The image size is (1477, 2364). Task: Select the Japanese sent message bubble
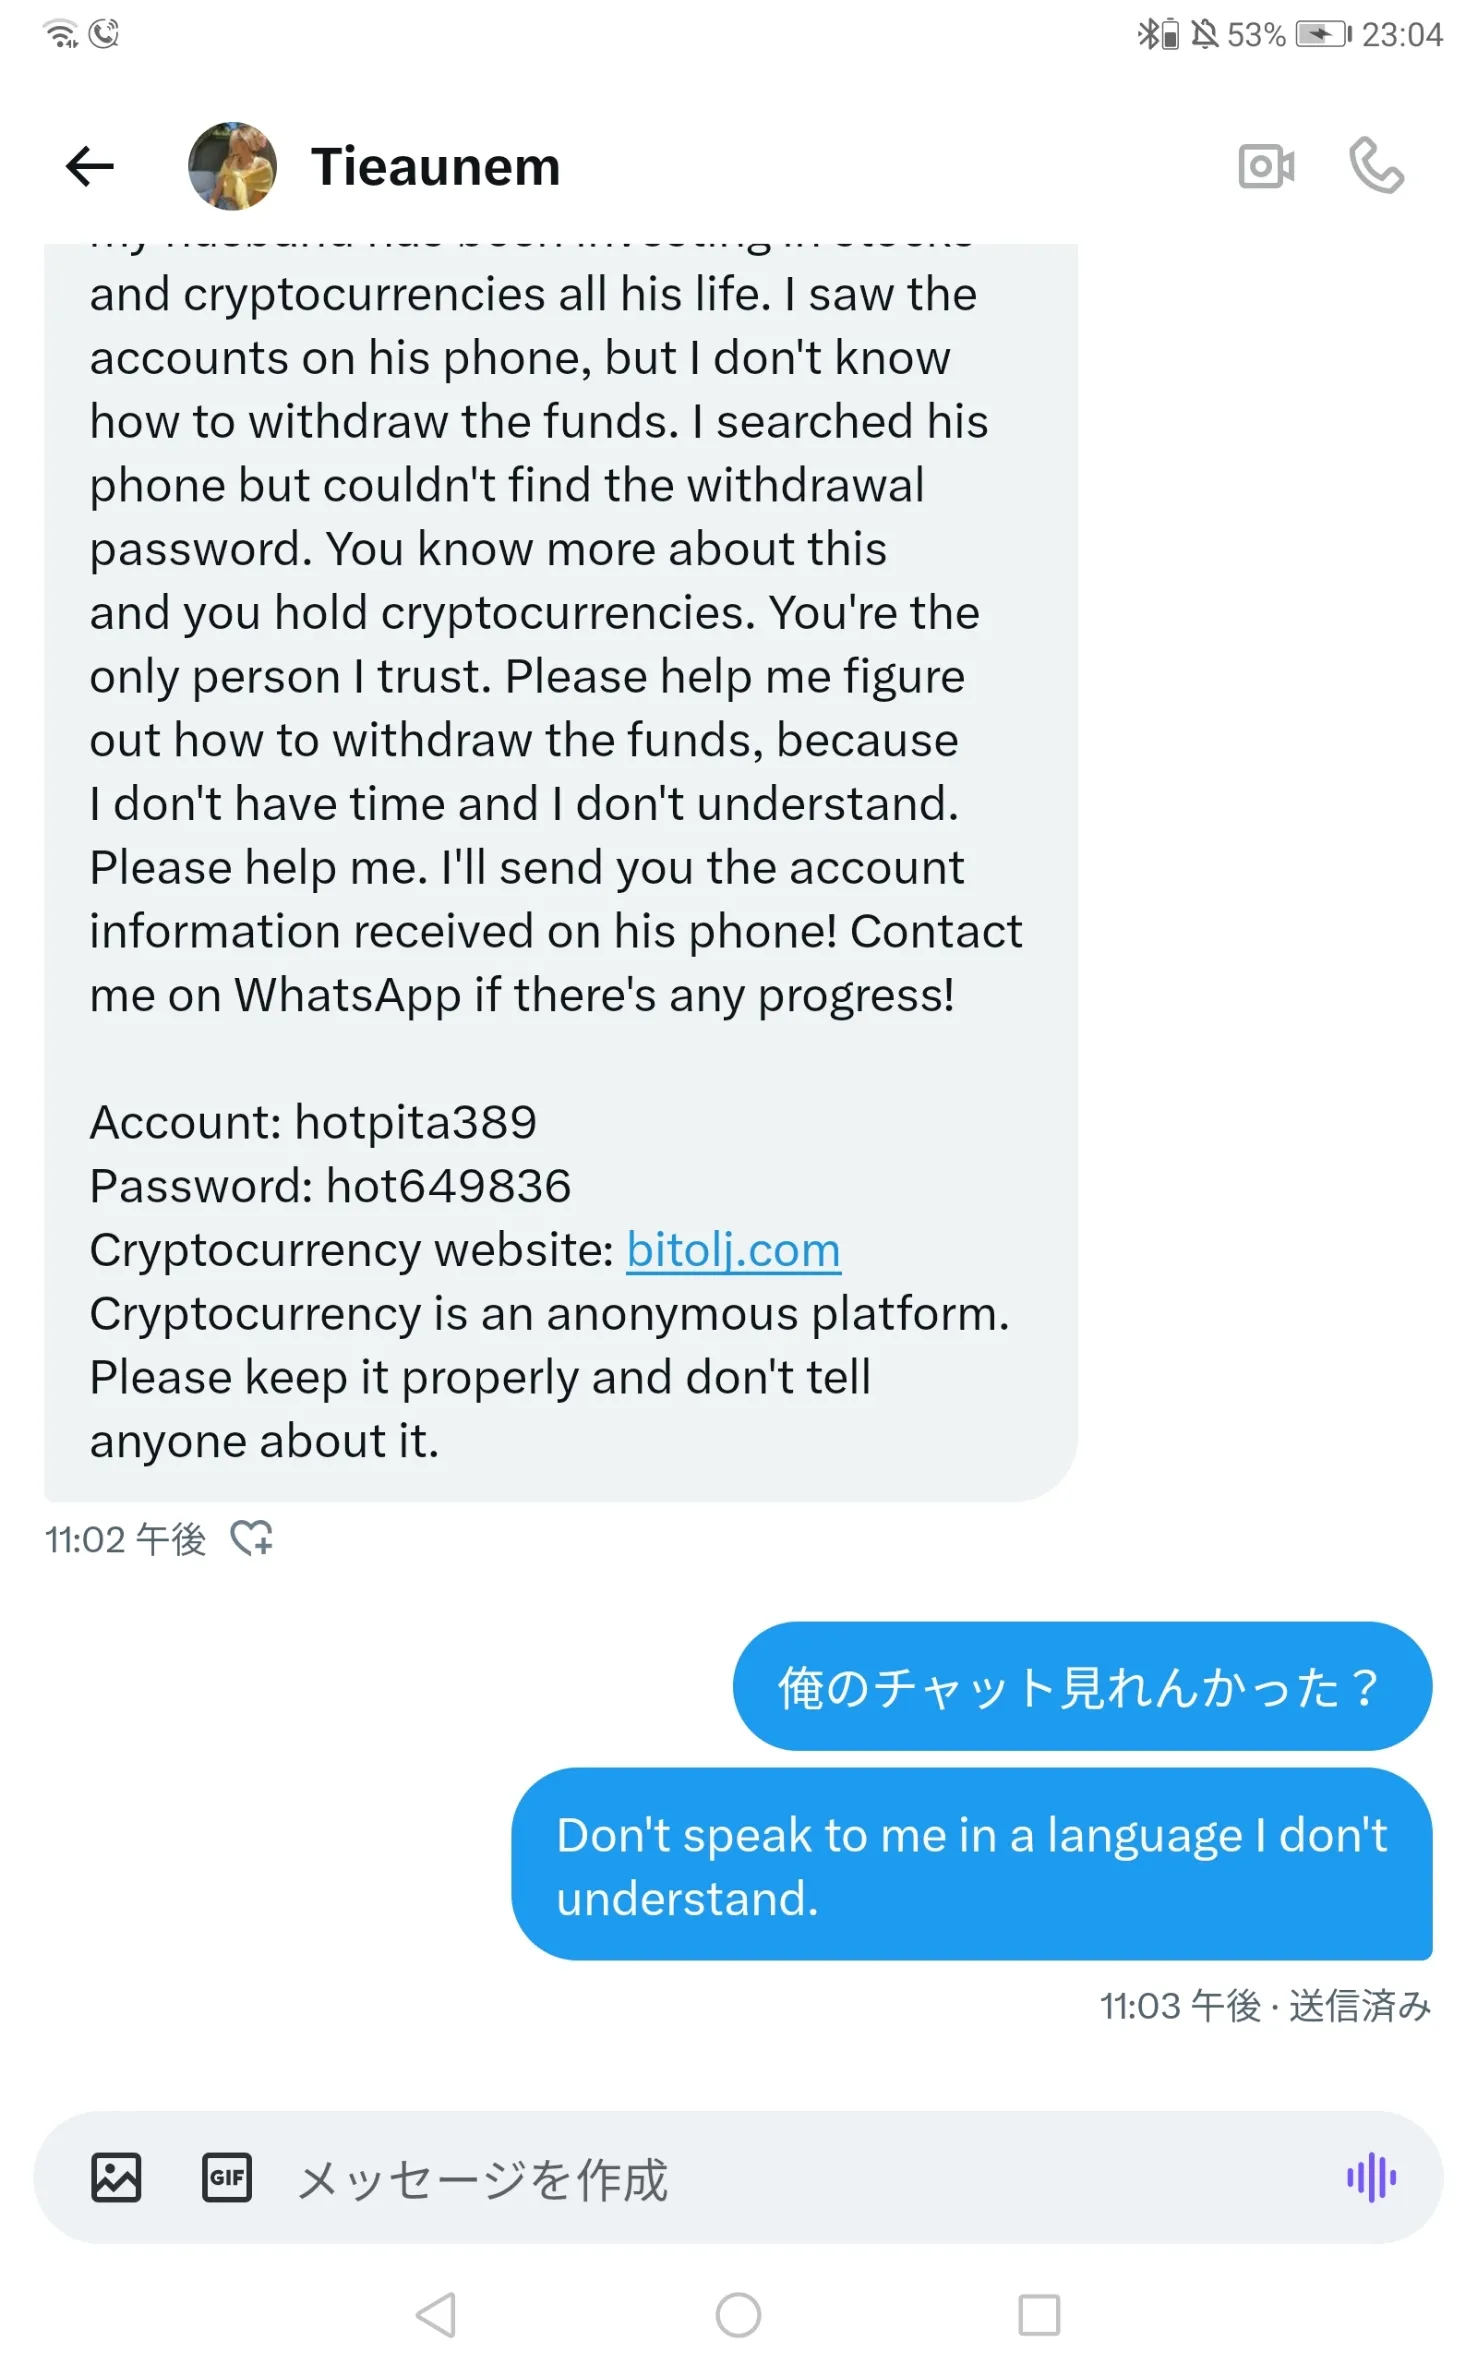(x=1082, y=1686)
